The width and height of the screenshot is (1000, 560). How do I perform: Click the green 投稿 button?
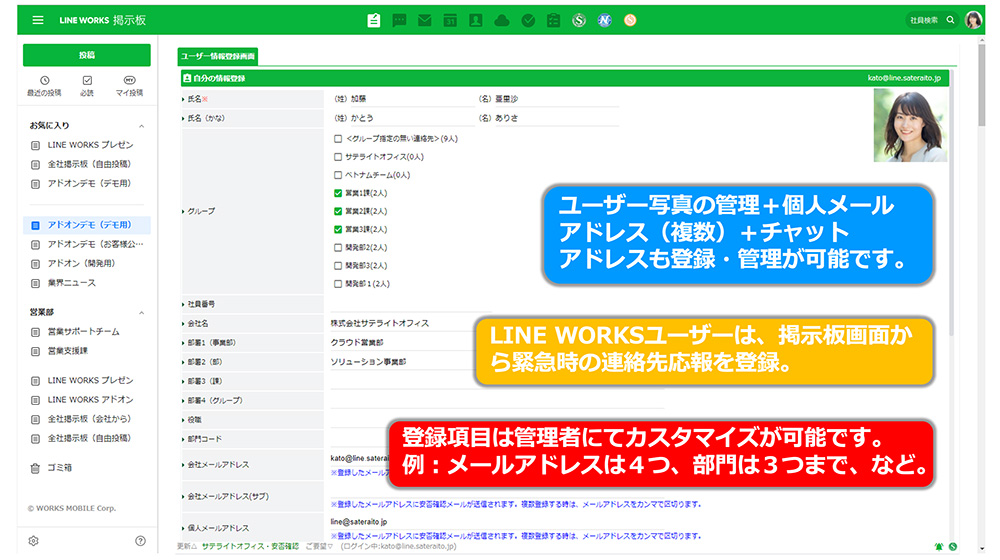pyautogui.click(x=87, y=55)
